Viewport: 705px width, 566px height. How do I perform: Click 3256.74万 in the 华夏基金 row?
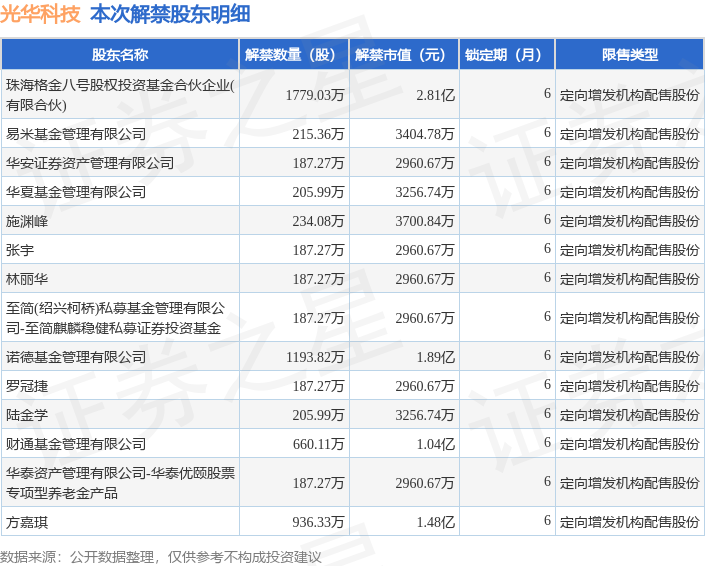point(424,192)
